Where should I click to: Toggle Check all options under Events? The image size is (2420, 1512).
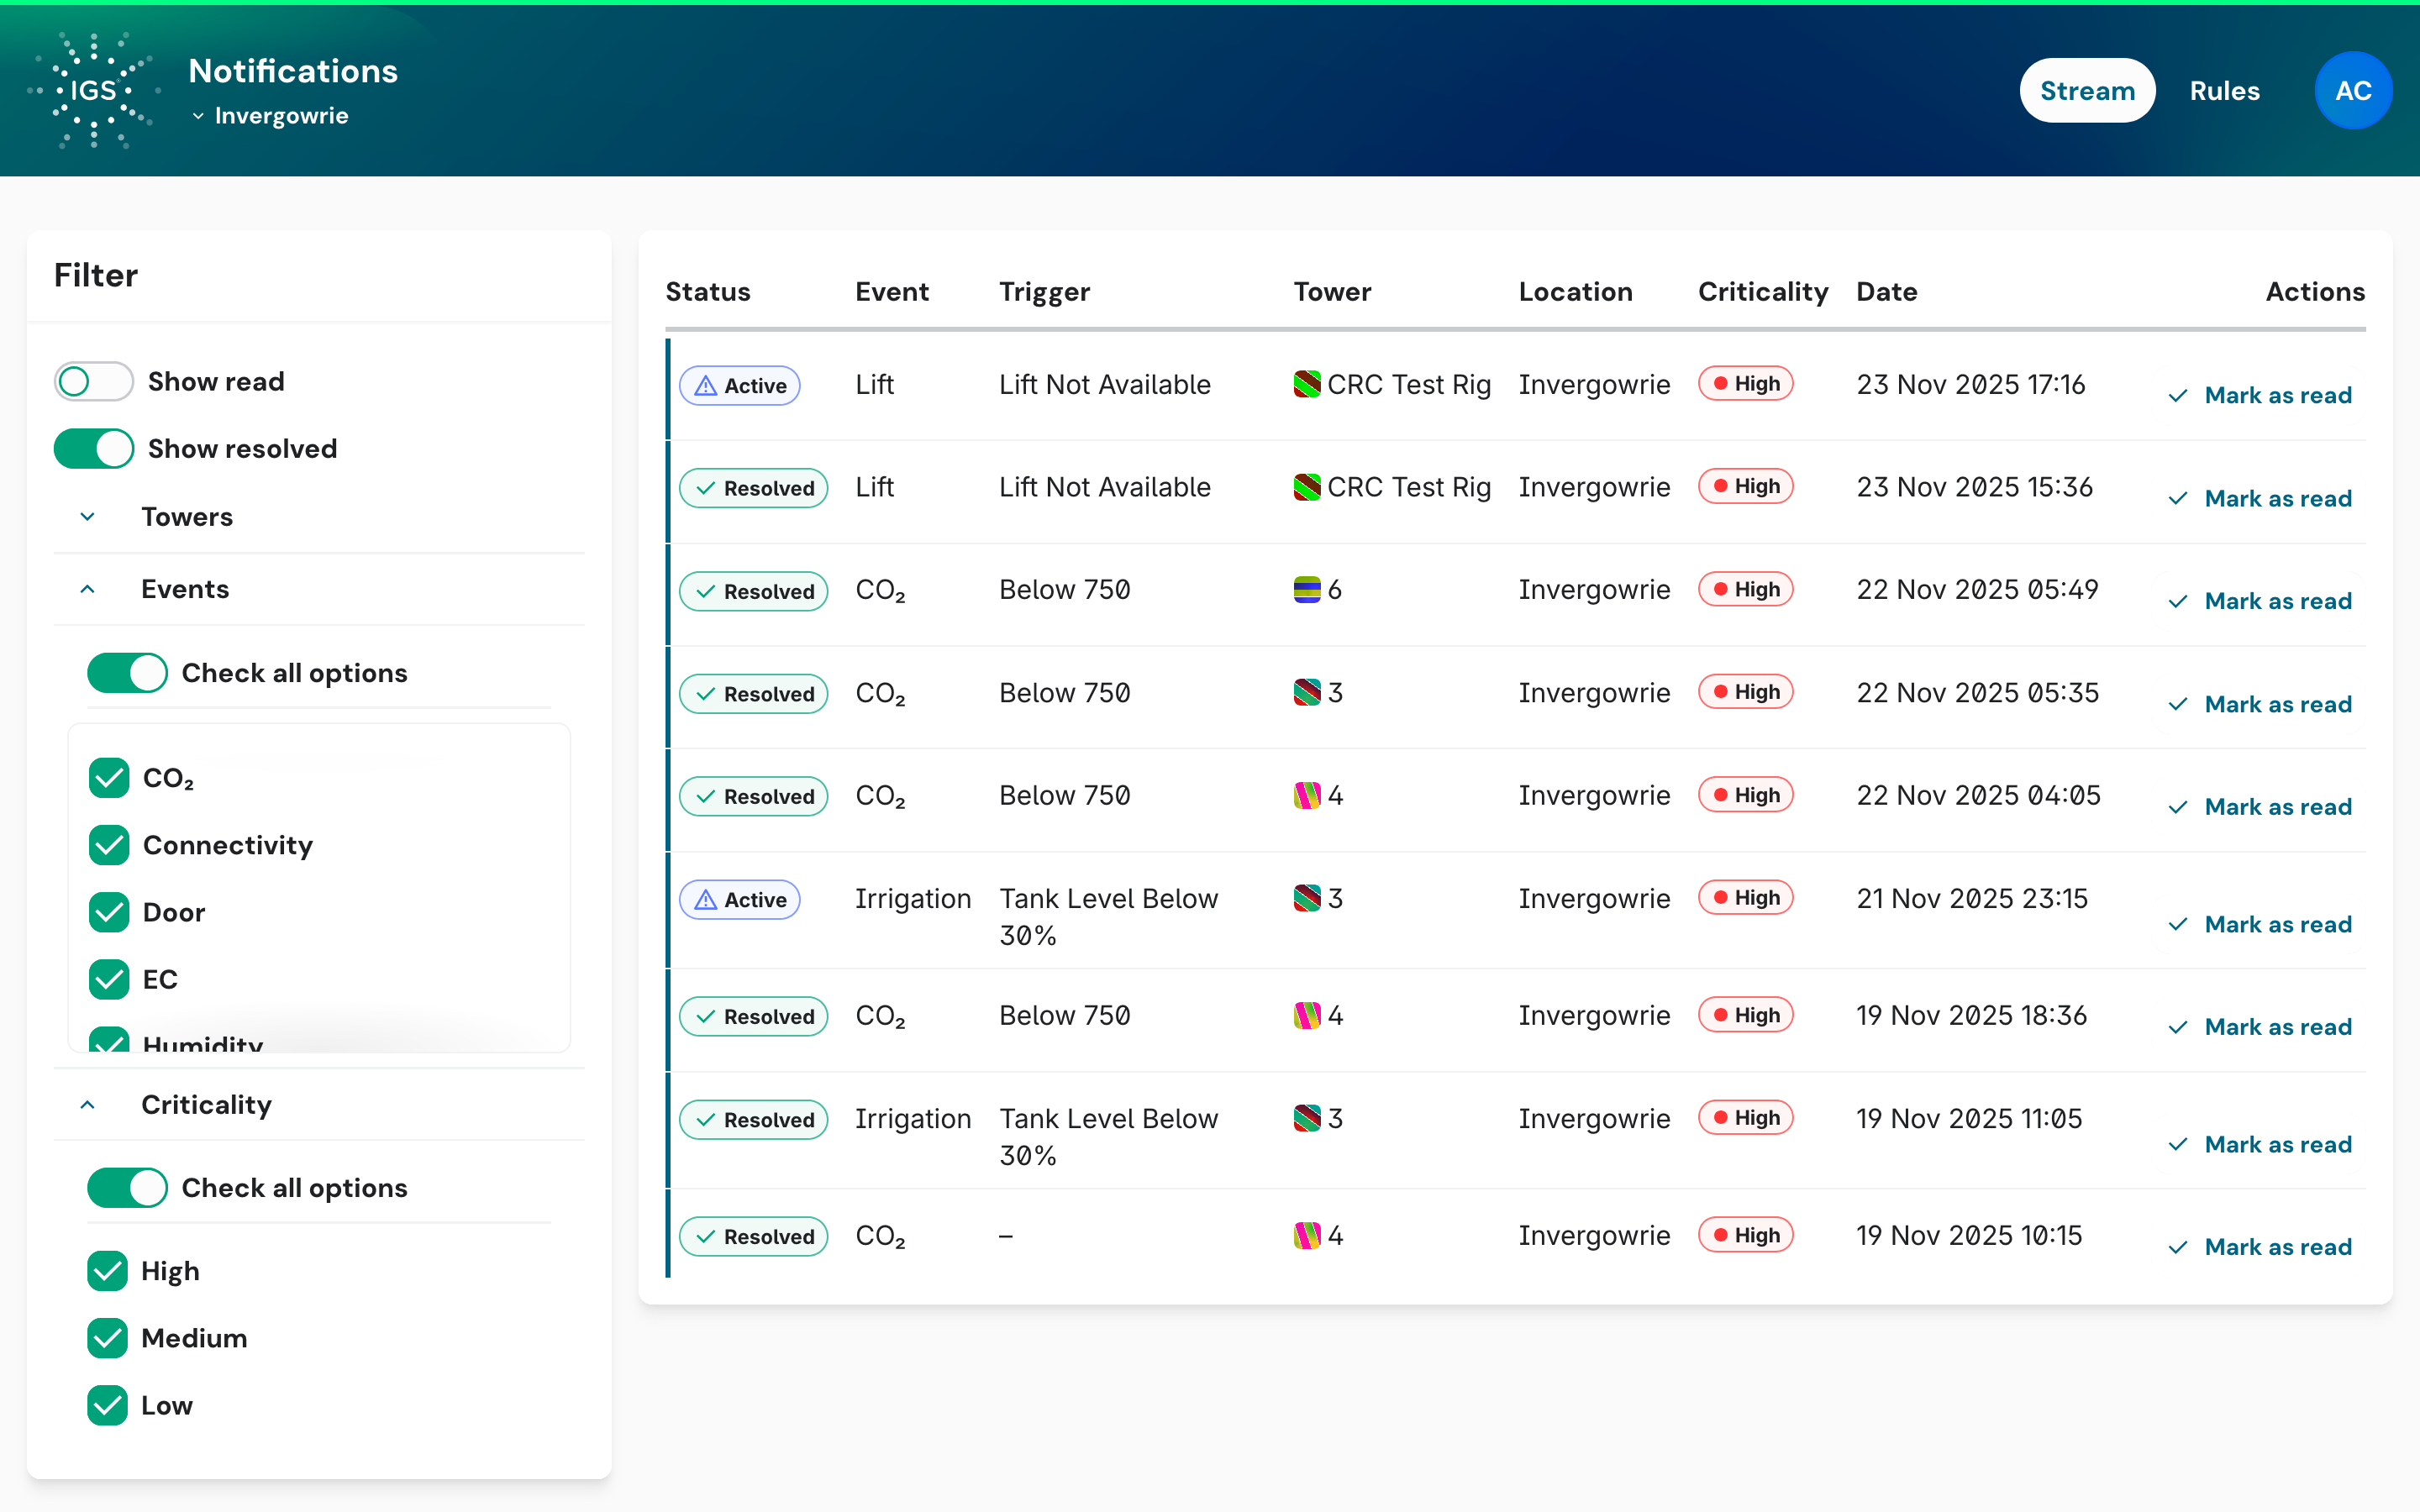[127, 673]
